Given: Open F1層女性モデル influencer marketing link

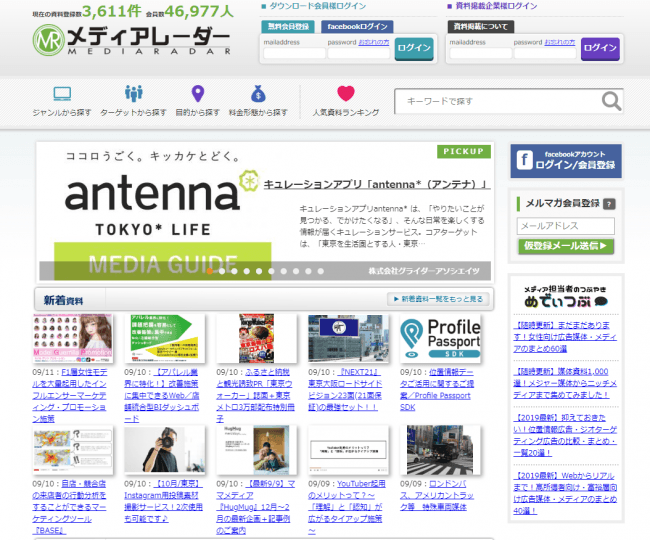Looking at the screenshot, I should pyautogui.click(x=70, y=396).
